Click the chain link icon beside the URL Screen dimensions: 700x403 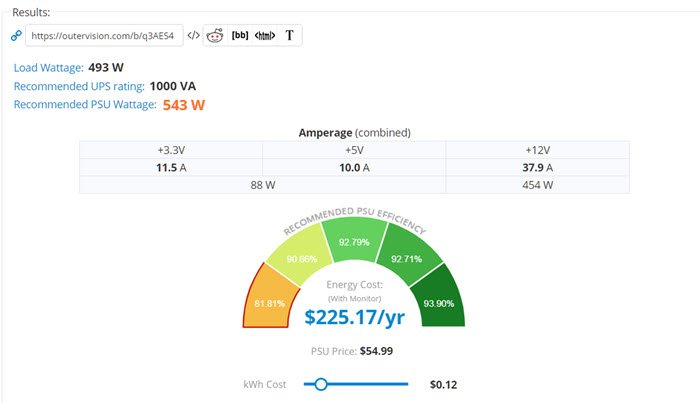point(15,36)
